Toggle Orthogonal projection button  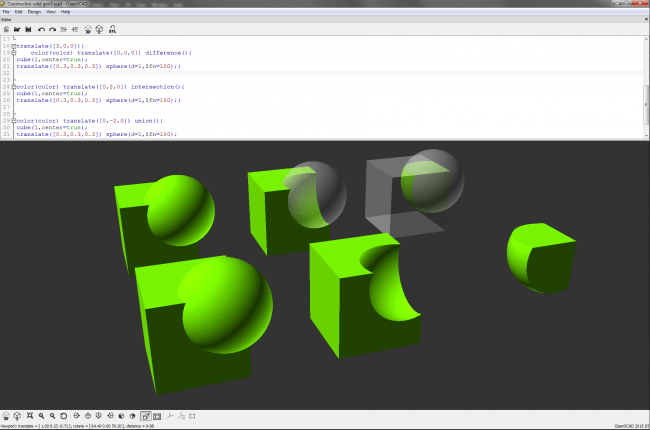coord(157,416)
